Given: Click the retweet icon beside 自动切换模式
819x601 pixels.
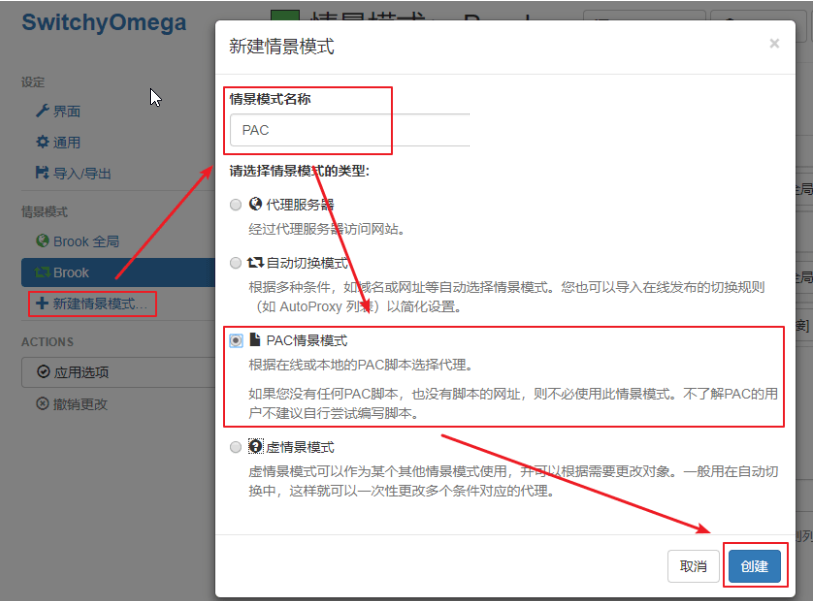Looking at the screenshot, I should [255, 262].
